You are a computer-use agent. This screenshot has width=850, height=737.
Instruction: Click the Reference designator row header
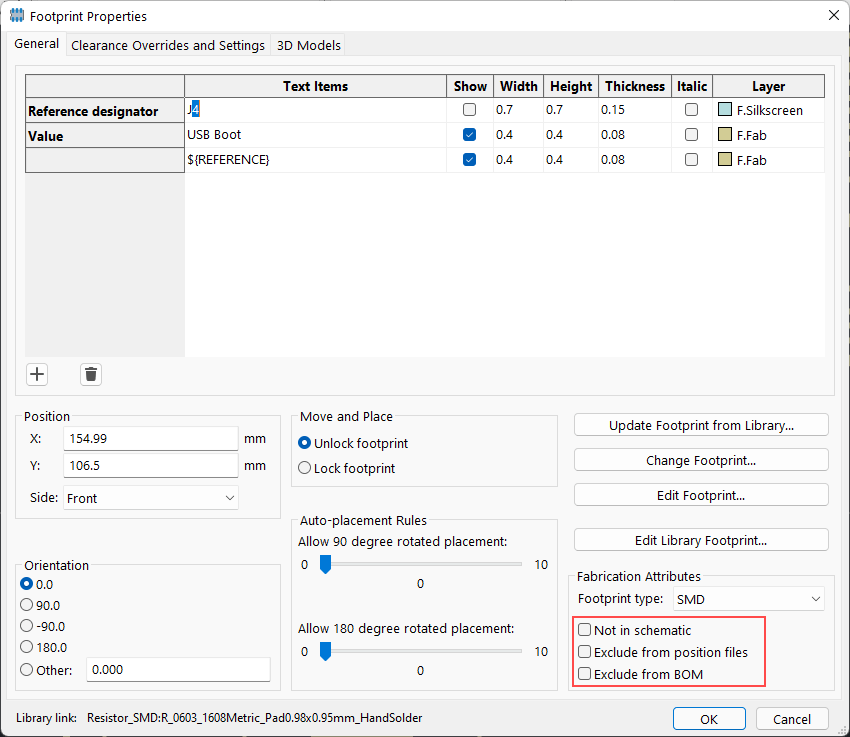105,111
